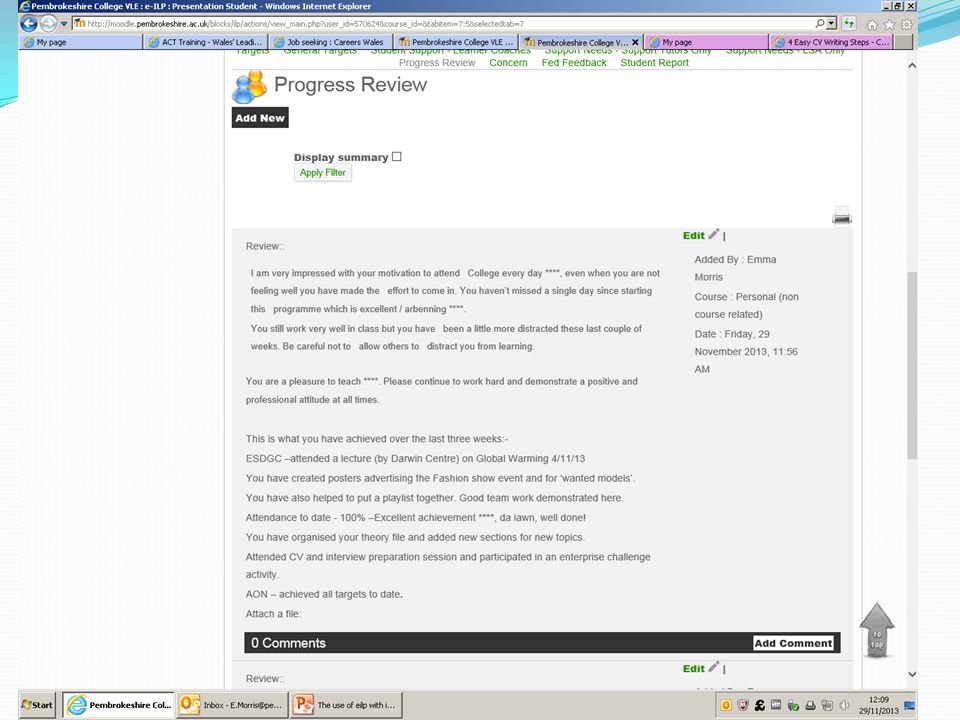
Task: Open Inbox - E.Morris Outlook taskbar item
Action: point(232,705)
